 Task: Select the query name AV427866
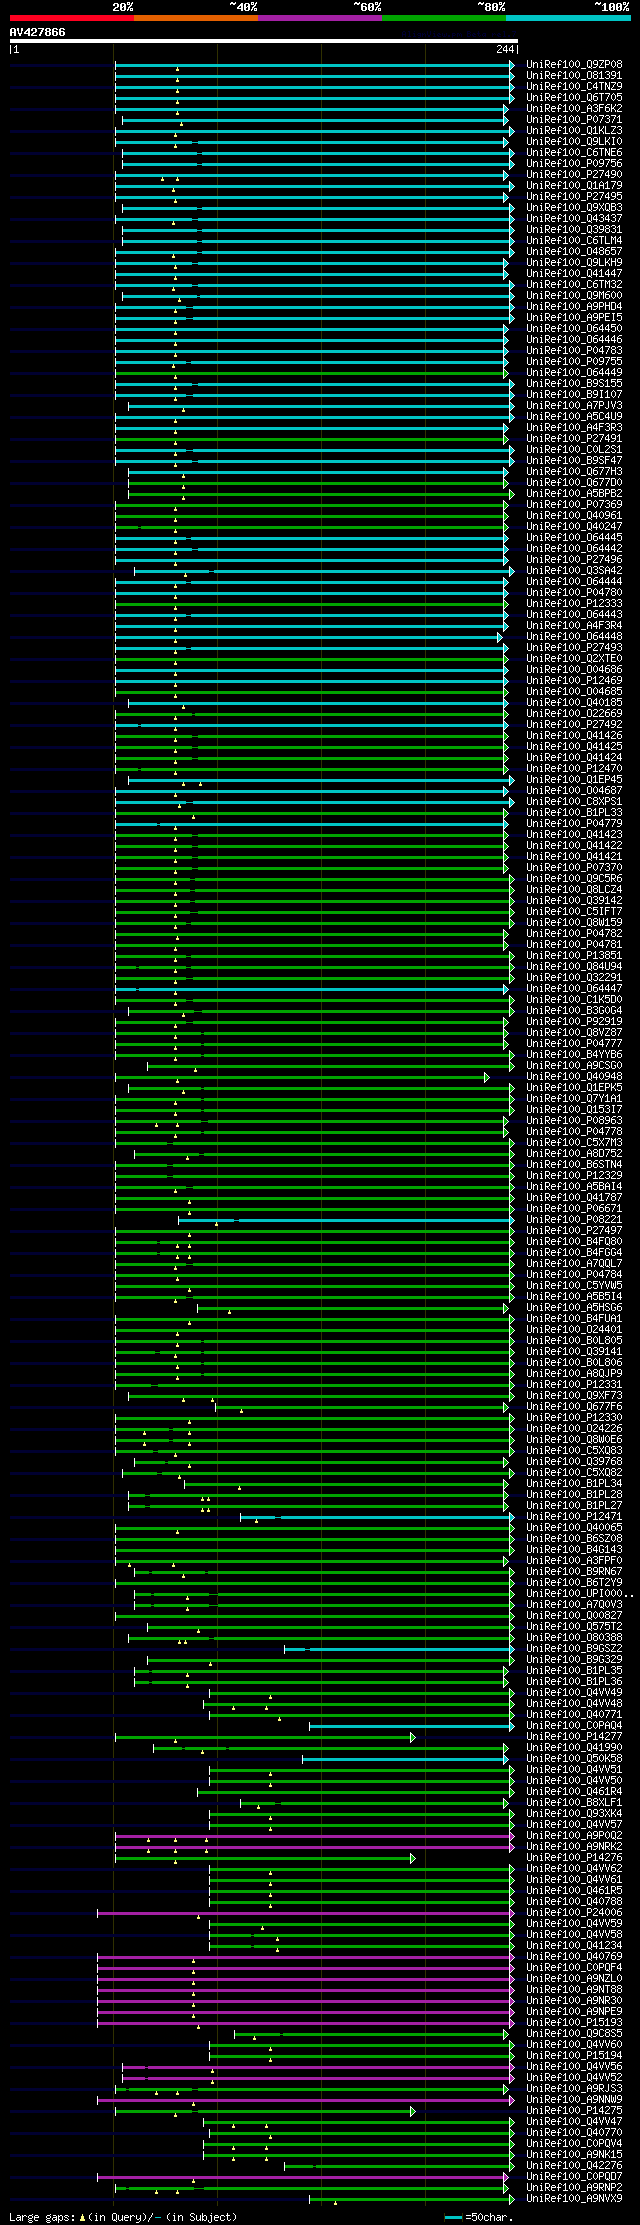(x=38, y=32)
